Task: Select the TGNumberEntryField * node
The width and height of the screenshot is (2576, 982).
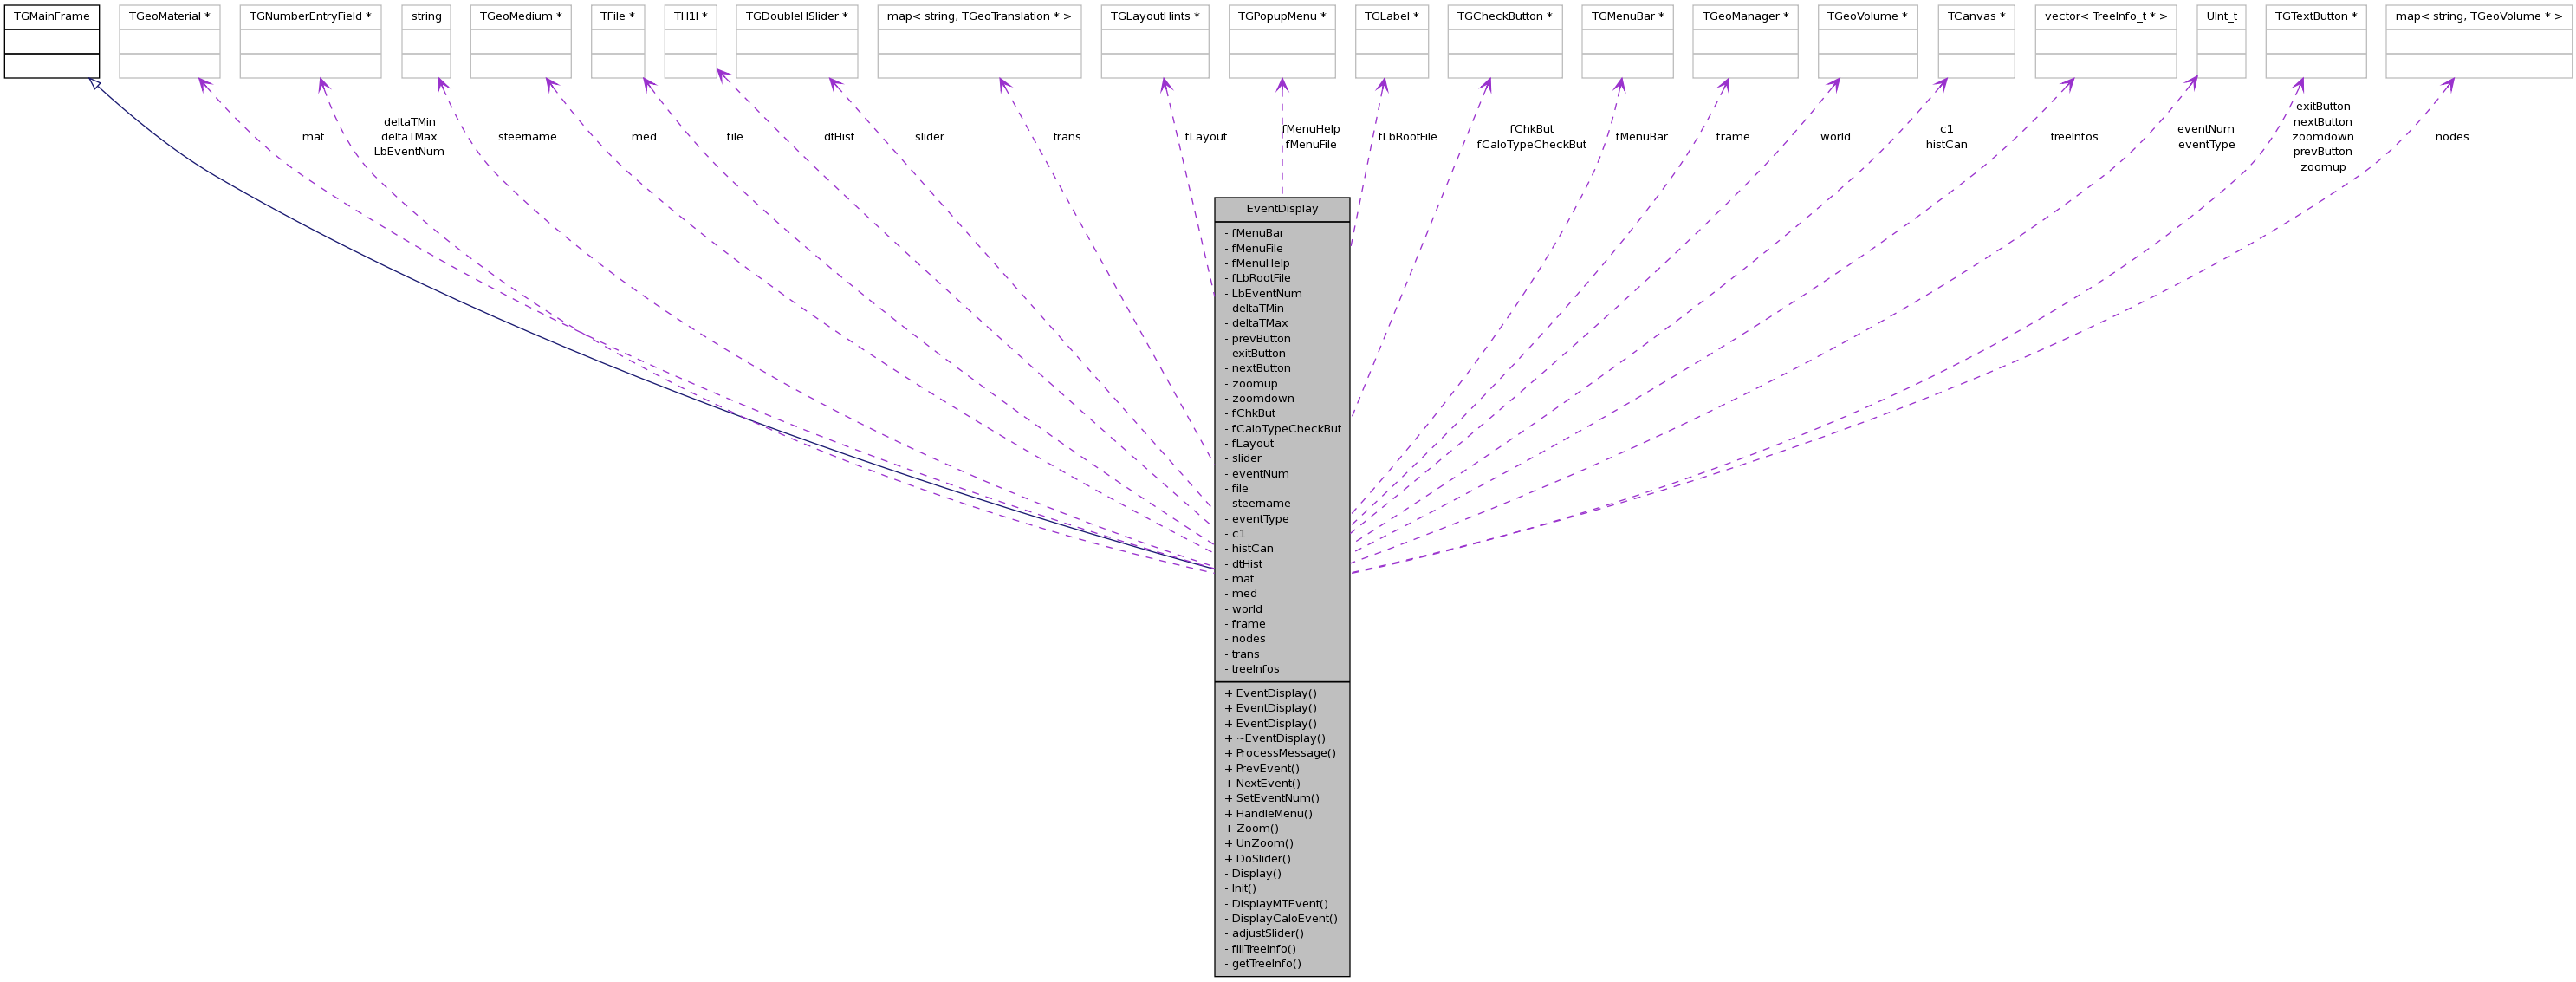Action: [x=310, y=41]
